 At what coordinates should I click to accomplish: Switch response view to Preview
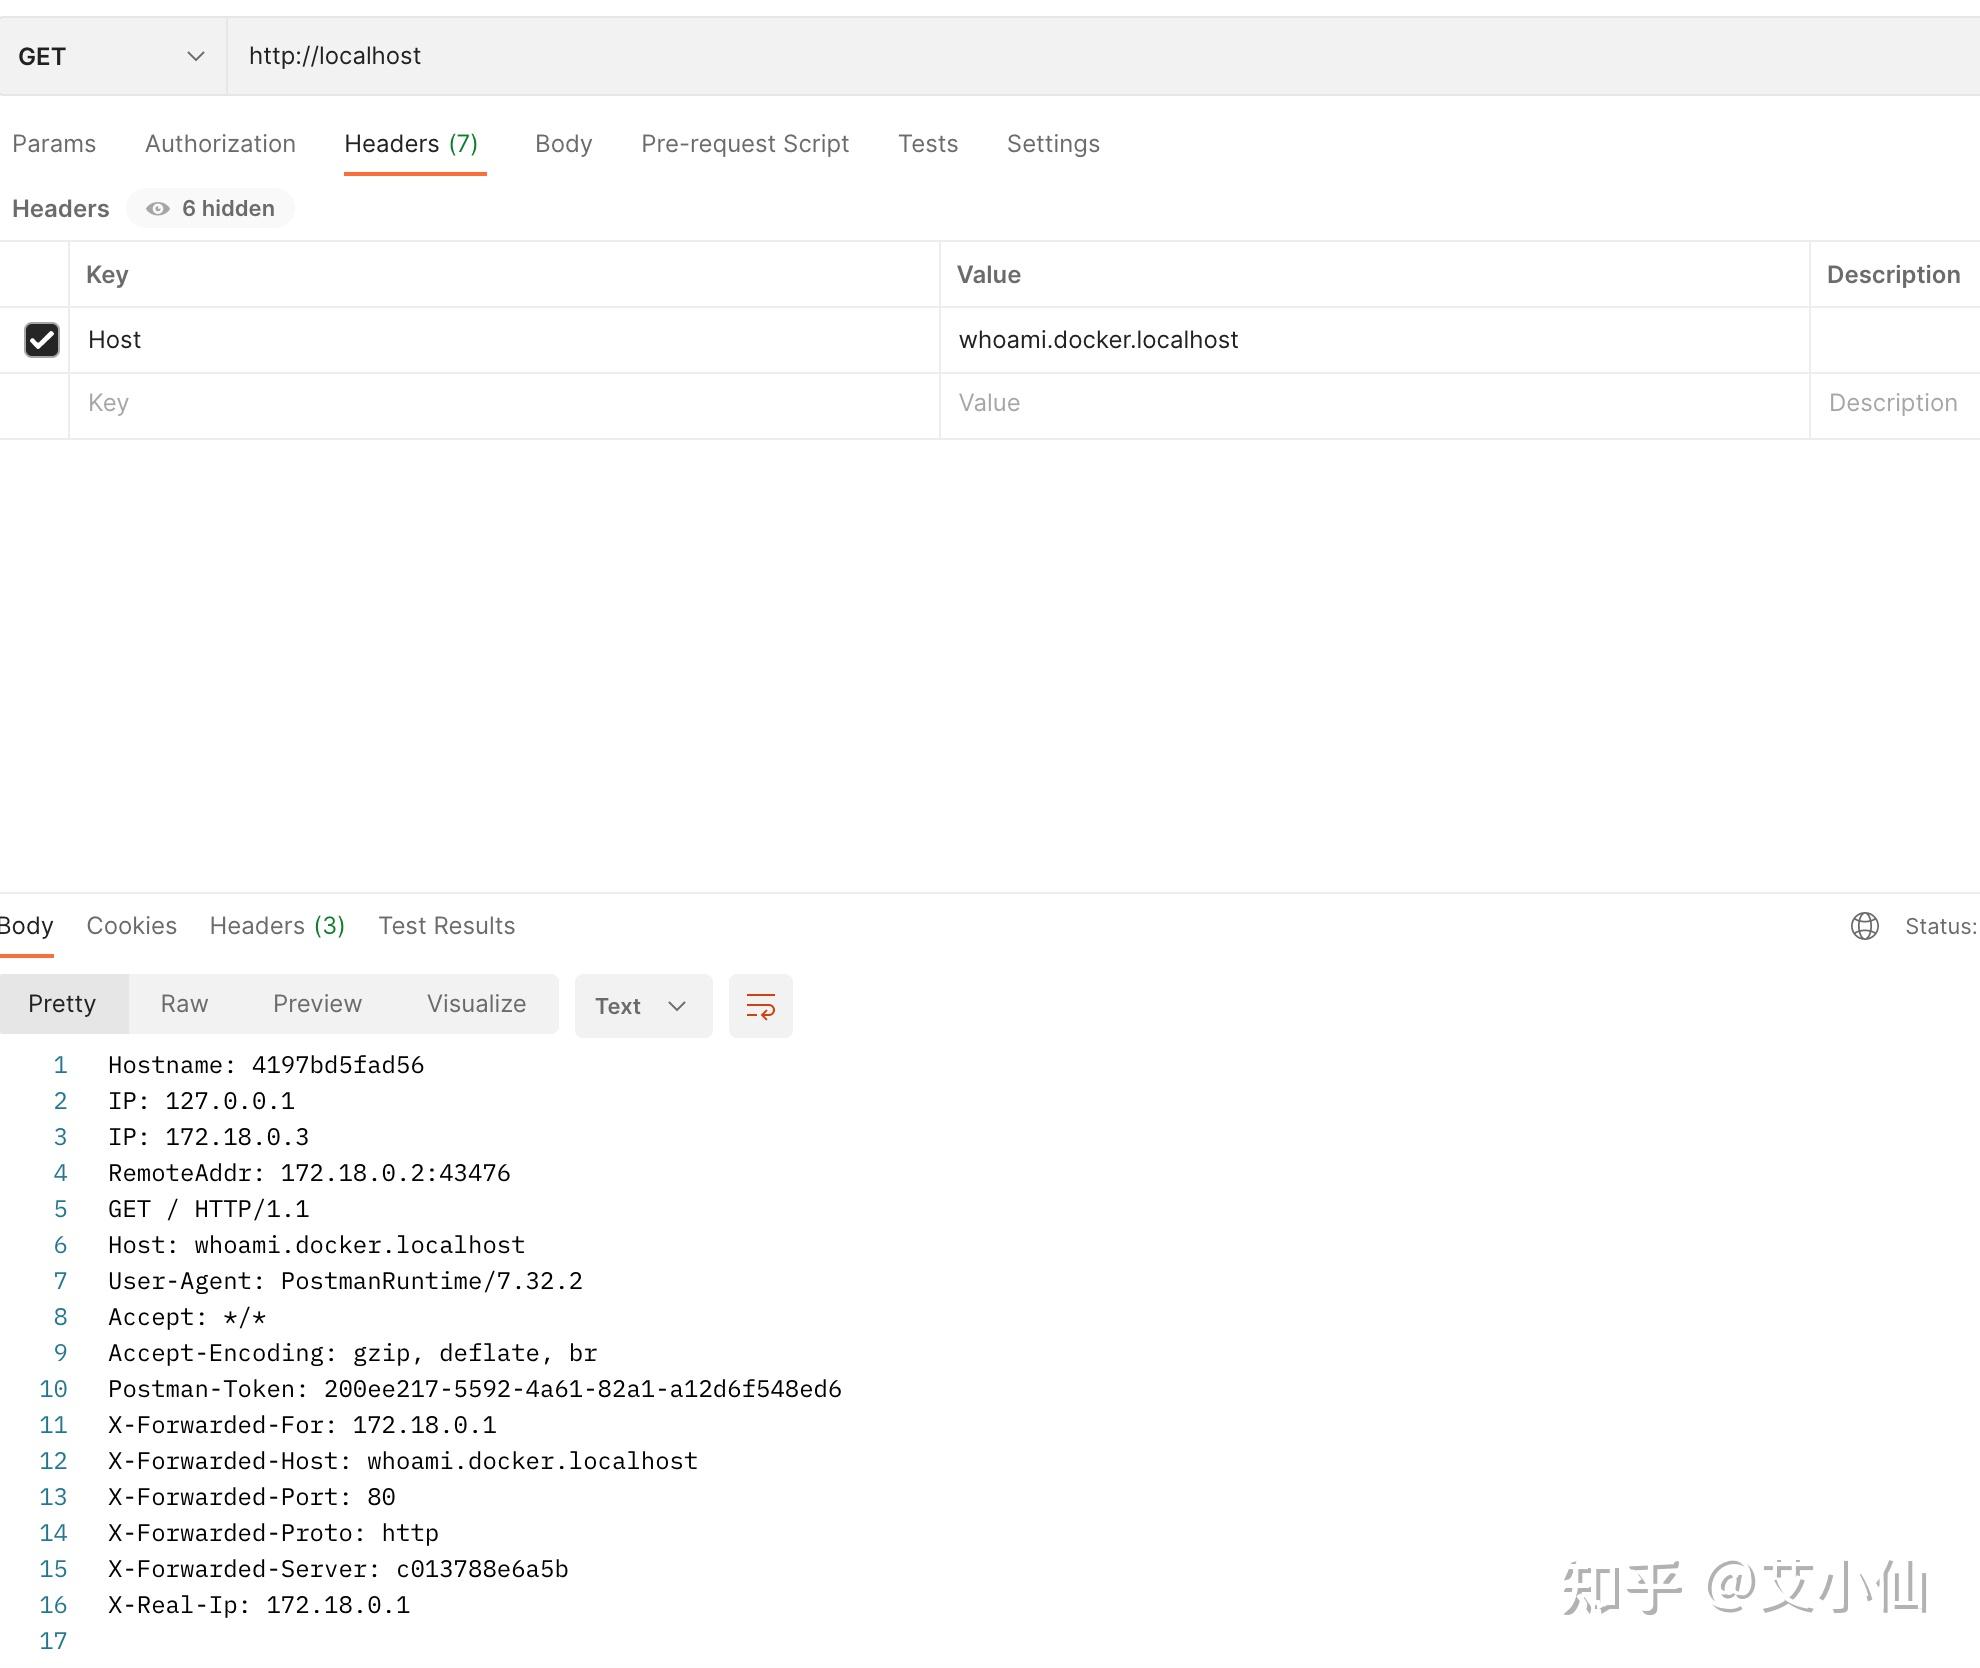(x=317, y=1003)
